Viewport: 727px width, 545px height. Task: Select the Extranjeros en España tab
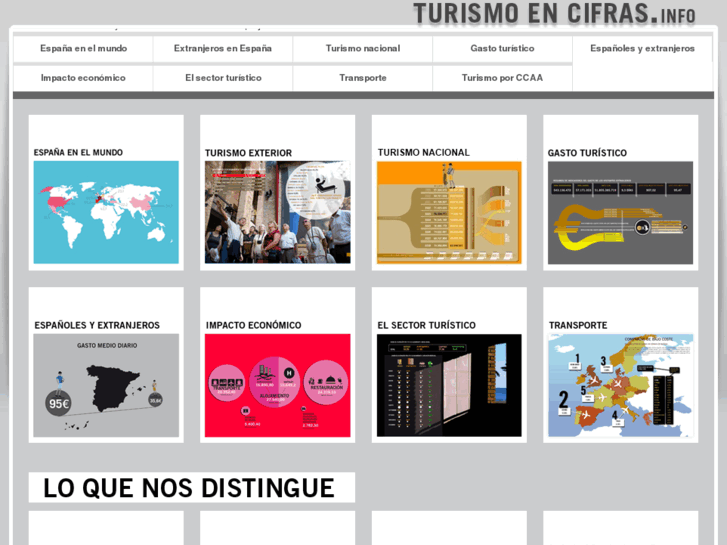point(223,49)
